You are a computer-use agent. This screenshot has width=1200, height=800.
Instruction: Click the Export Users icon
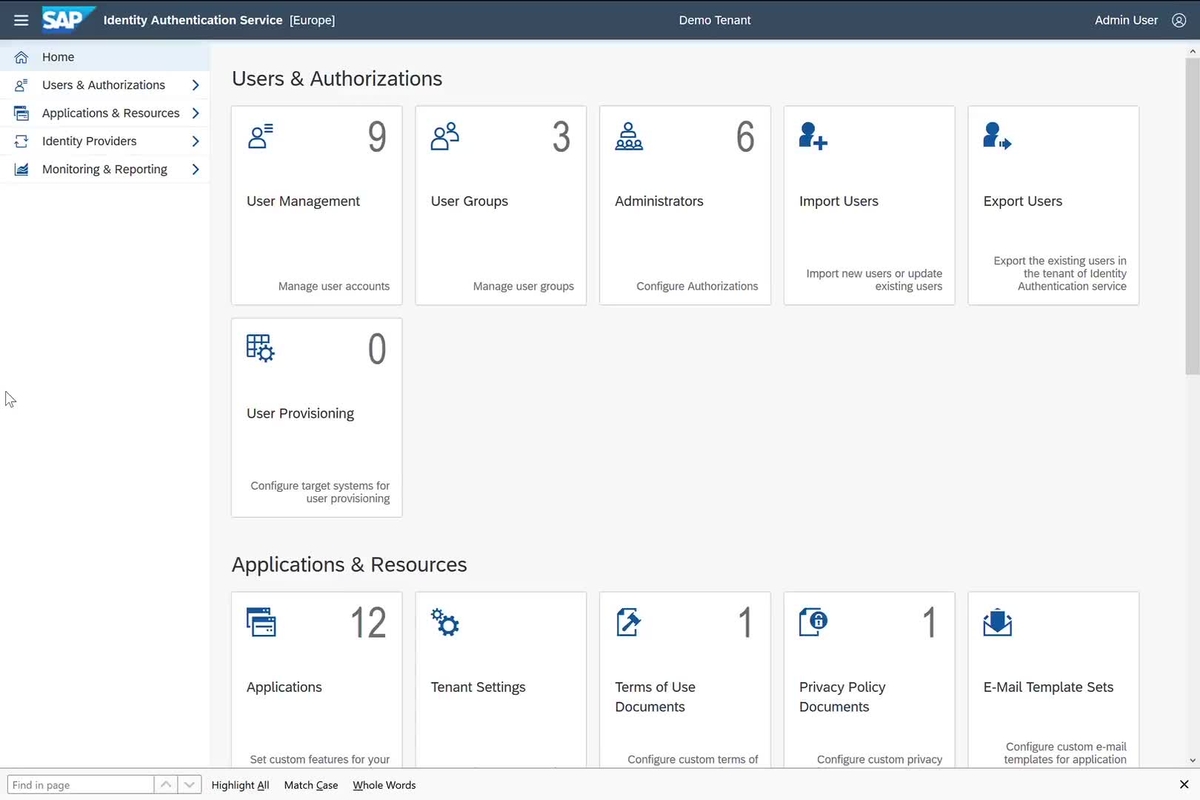tap(996, 136)
